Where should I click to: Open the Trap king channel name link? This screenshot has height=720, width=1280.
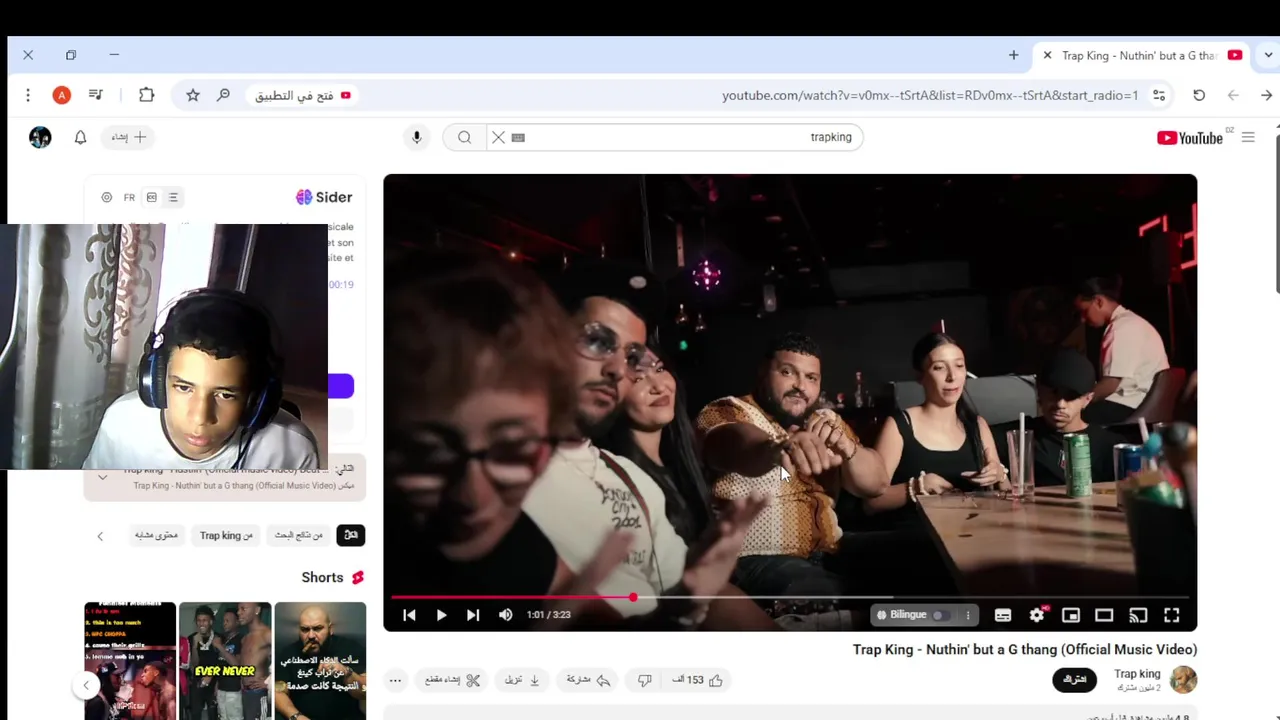pyautogui.click(x=1137, y=674)
